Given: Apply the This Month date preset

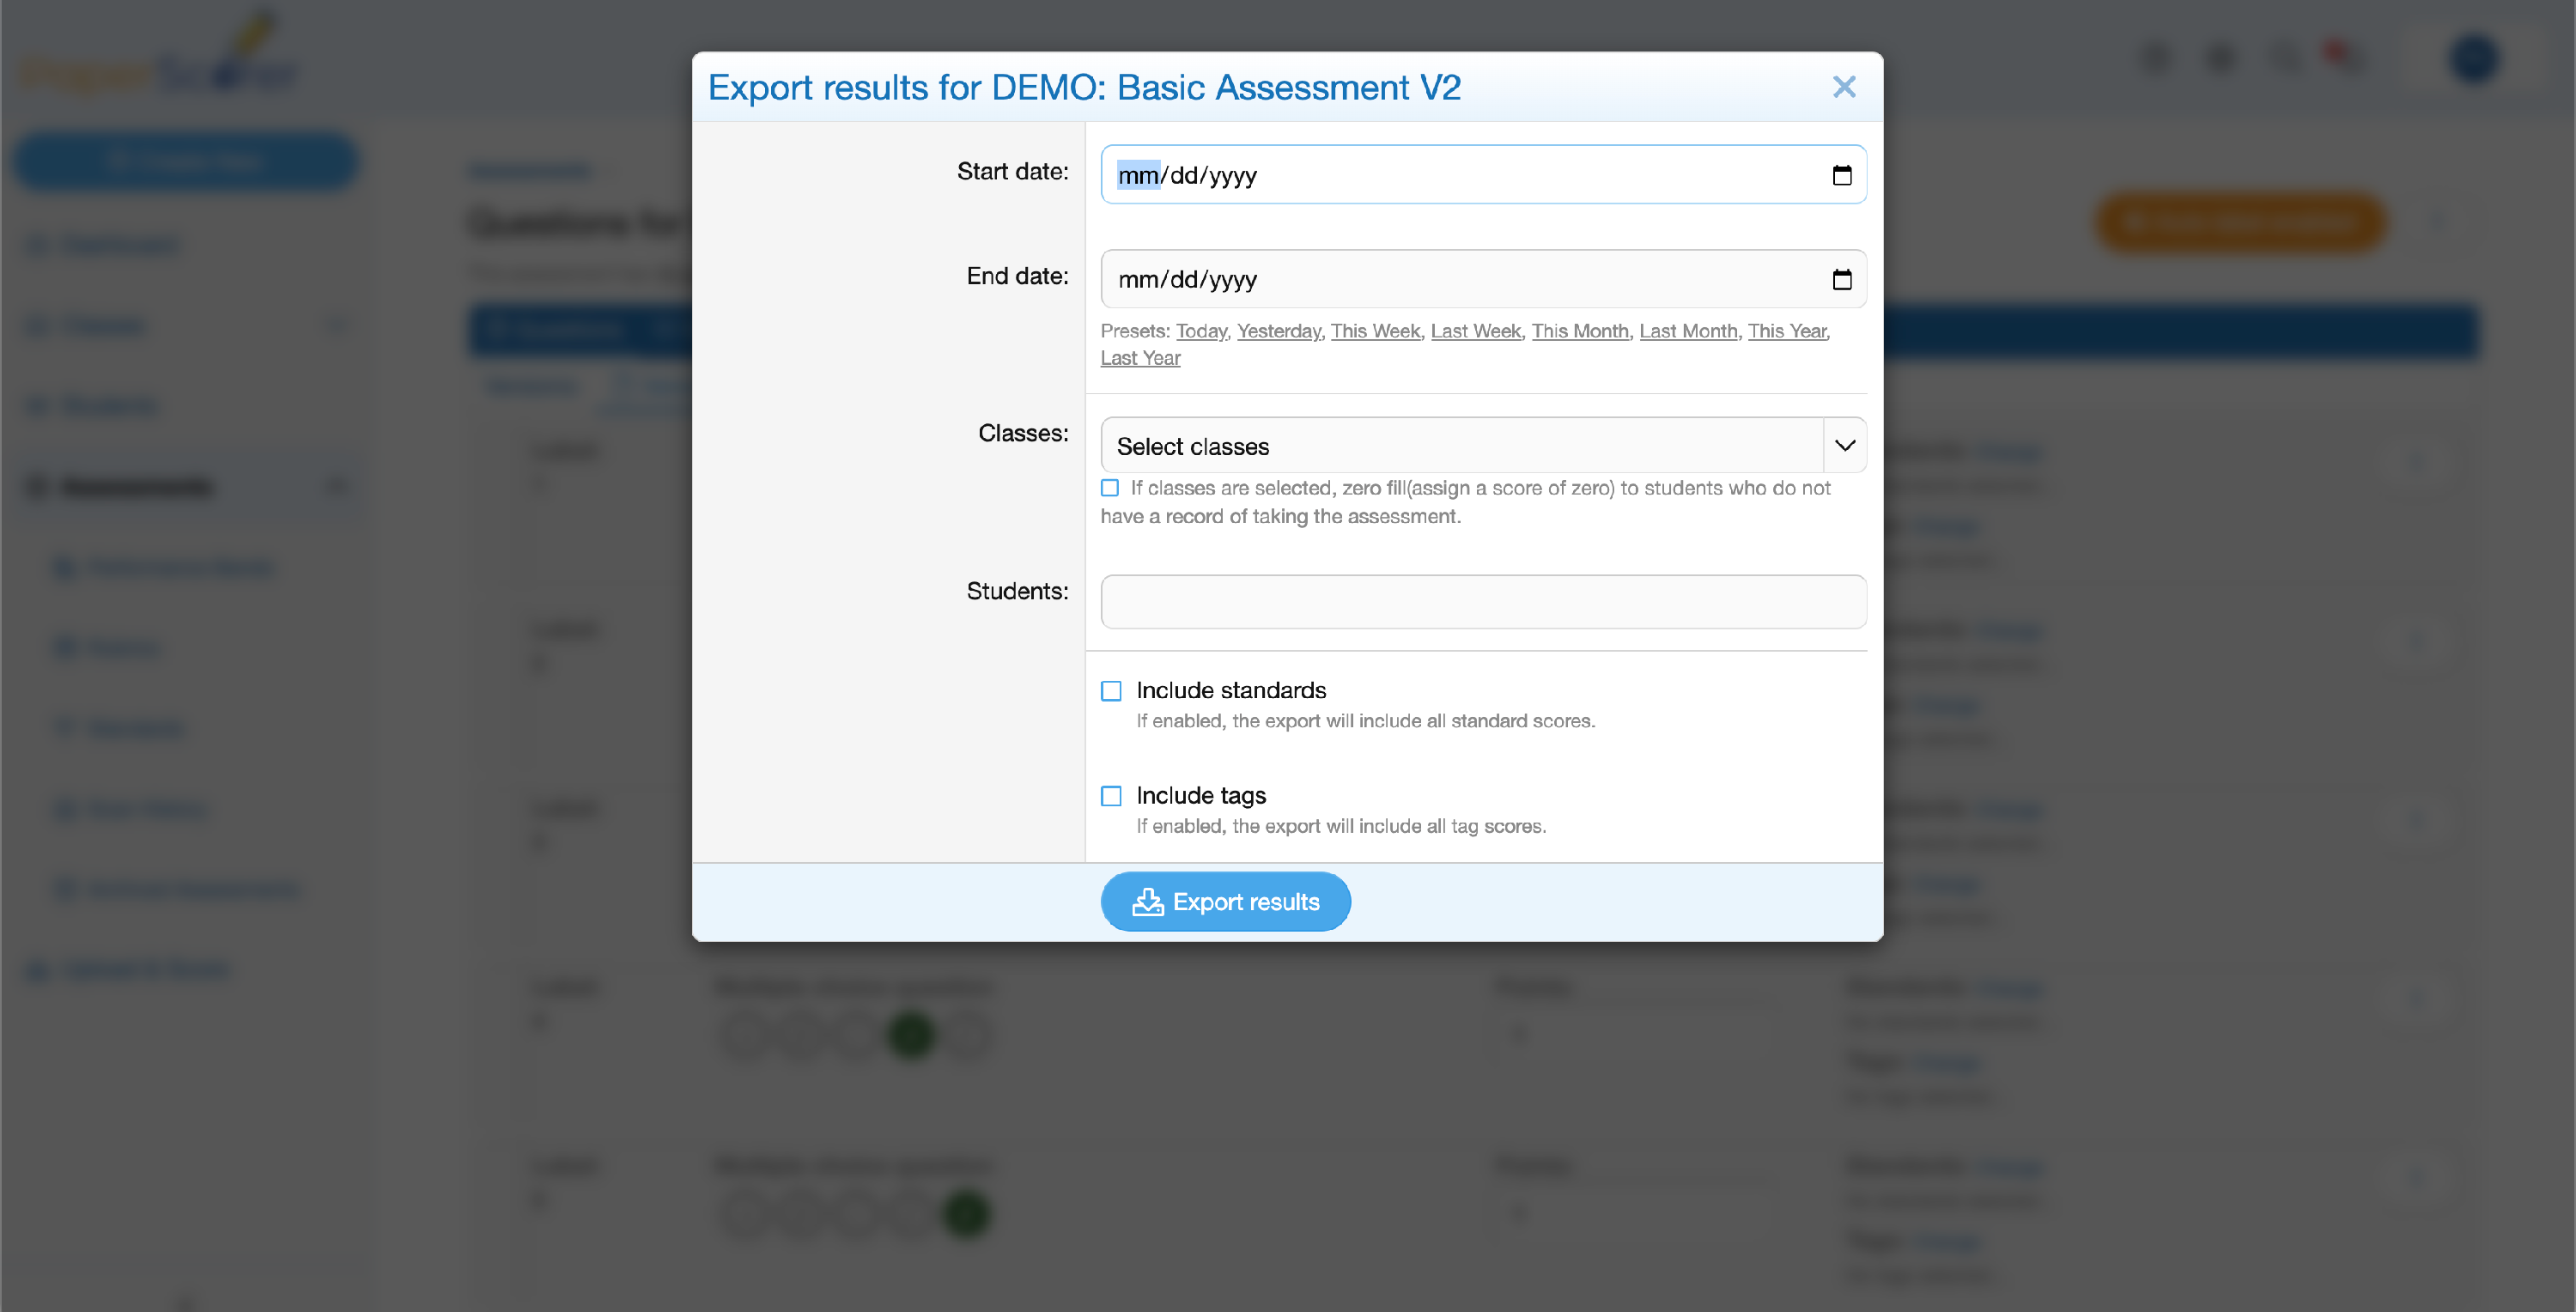Looking at the screenshot, I should pos(1580,331).
